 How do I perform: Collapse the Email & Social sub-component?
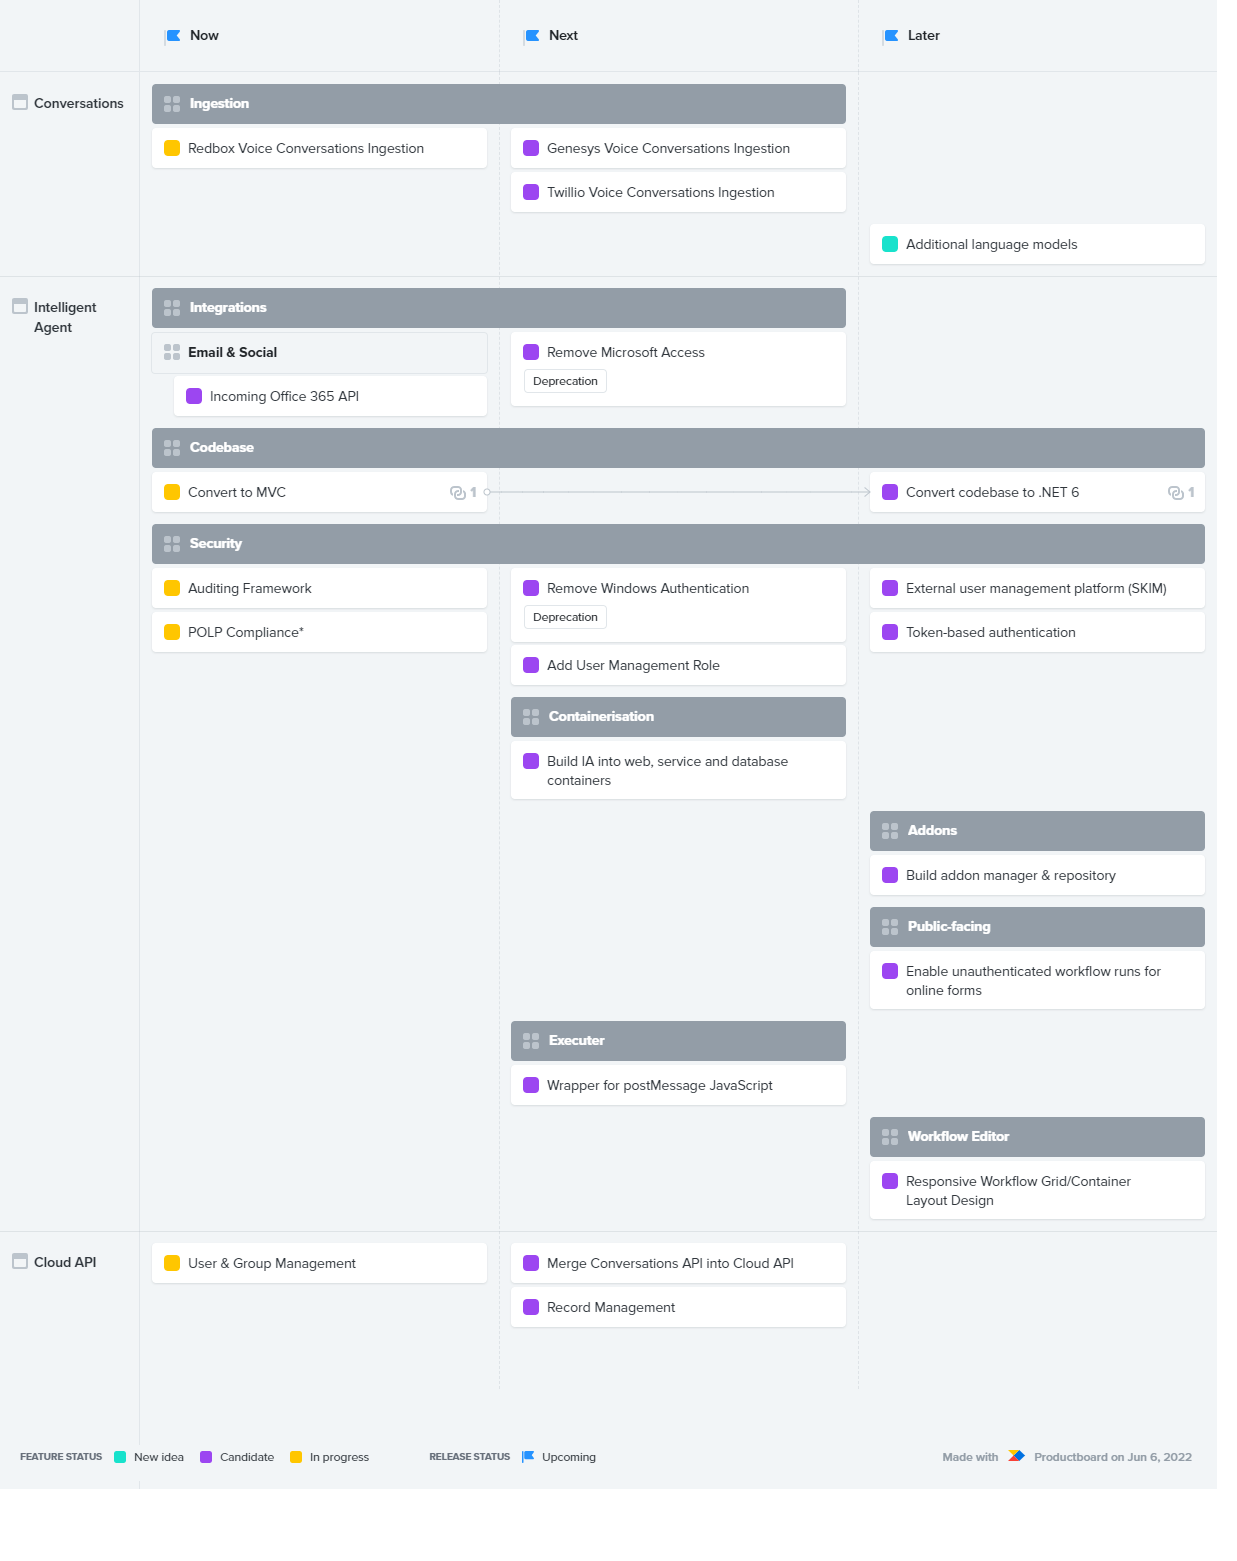pos(319,353)
